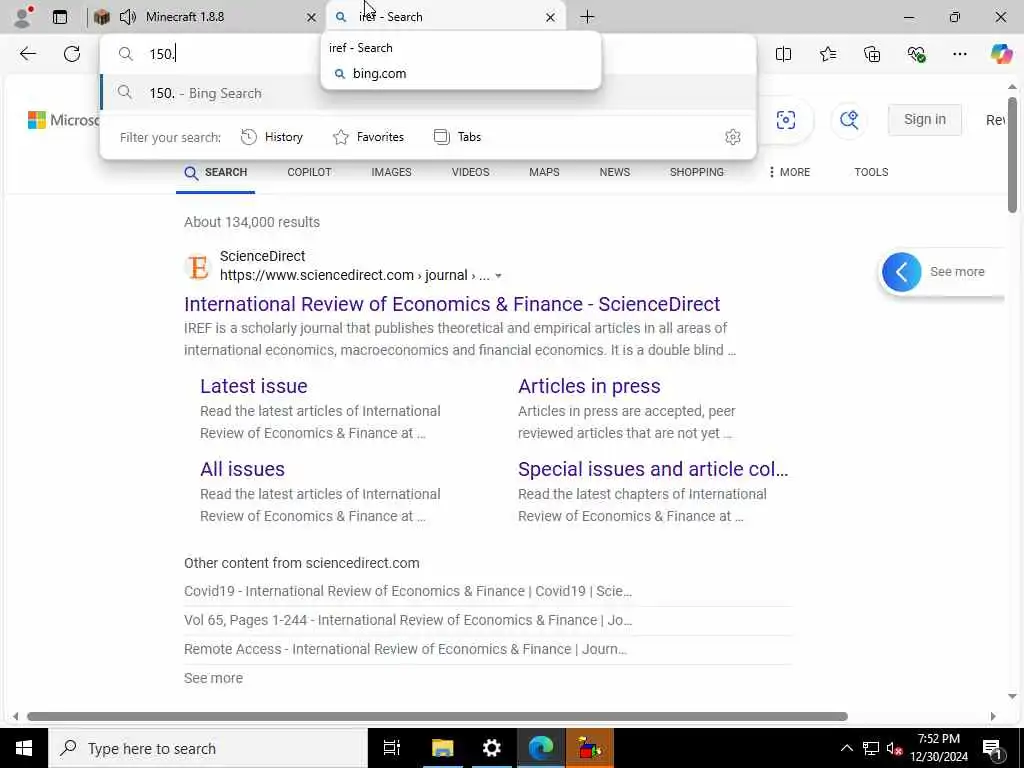
Task: Show hidden system tray icons
Action: click(x=846, y=748)
